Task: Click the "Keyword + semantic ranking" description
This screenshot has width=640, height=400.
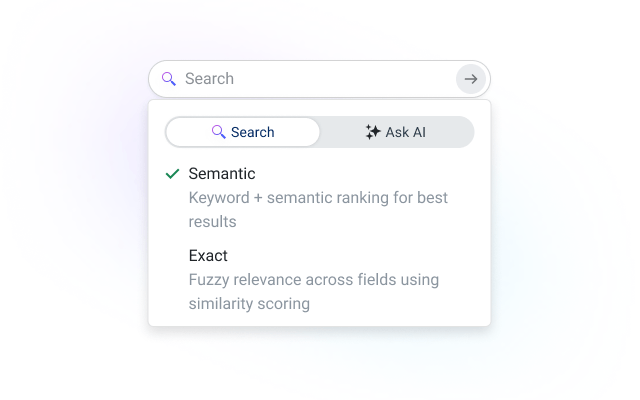Action: (318, 198)
